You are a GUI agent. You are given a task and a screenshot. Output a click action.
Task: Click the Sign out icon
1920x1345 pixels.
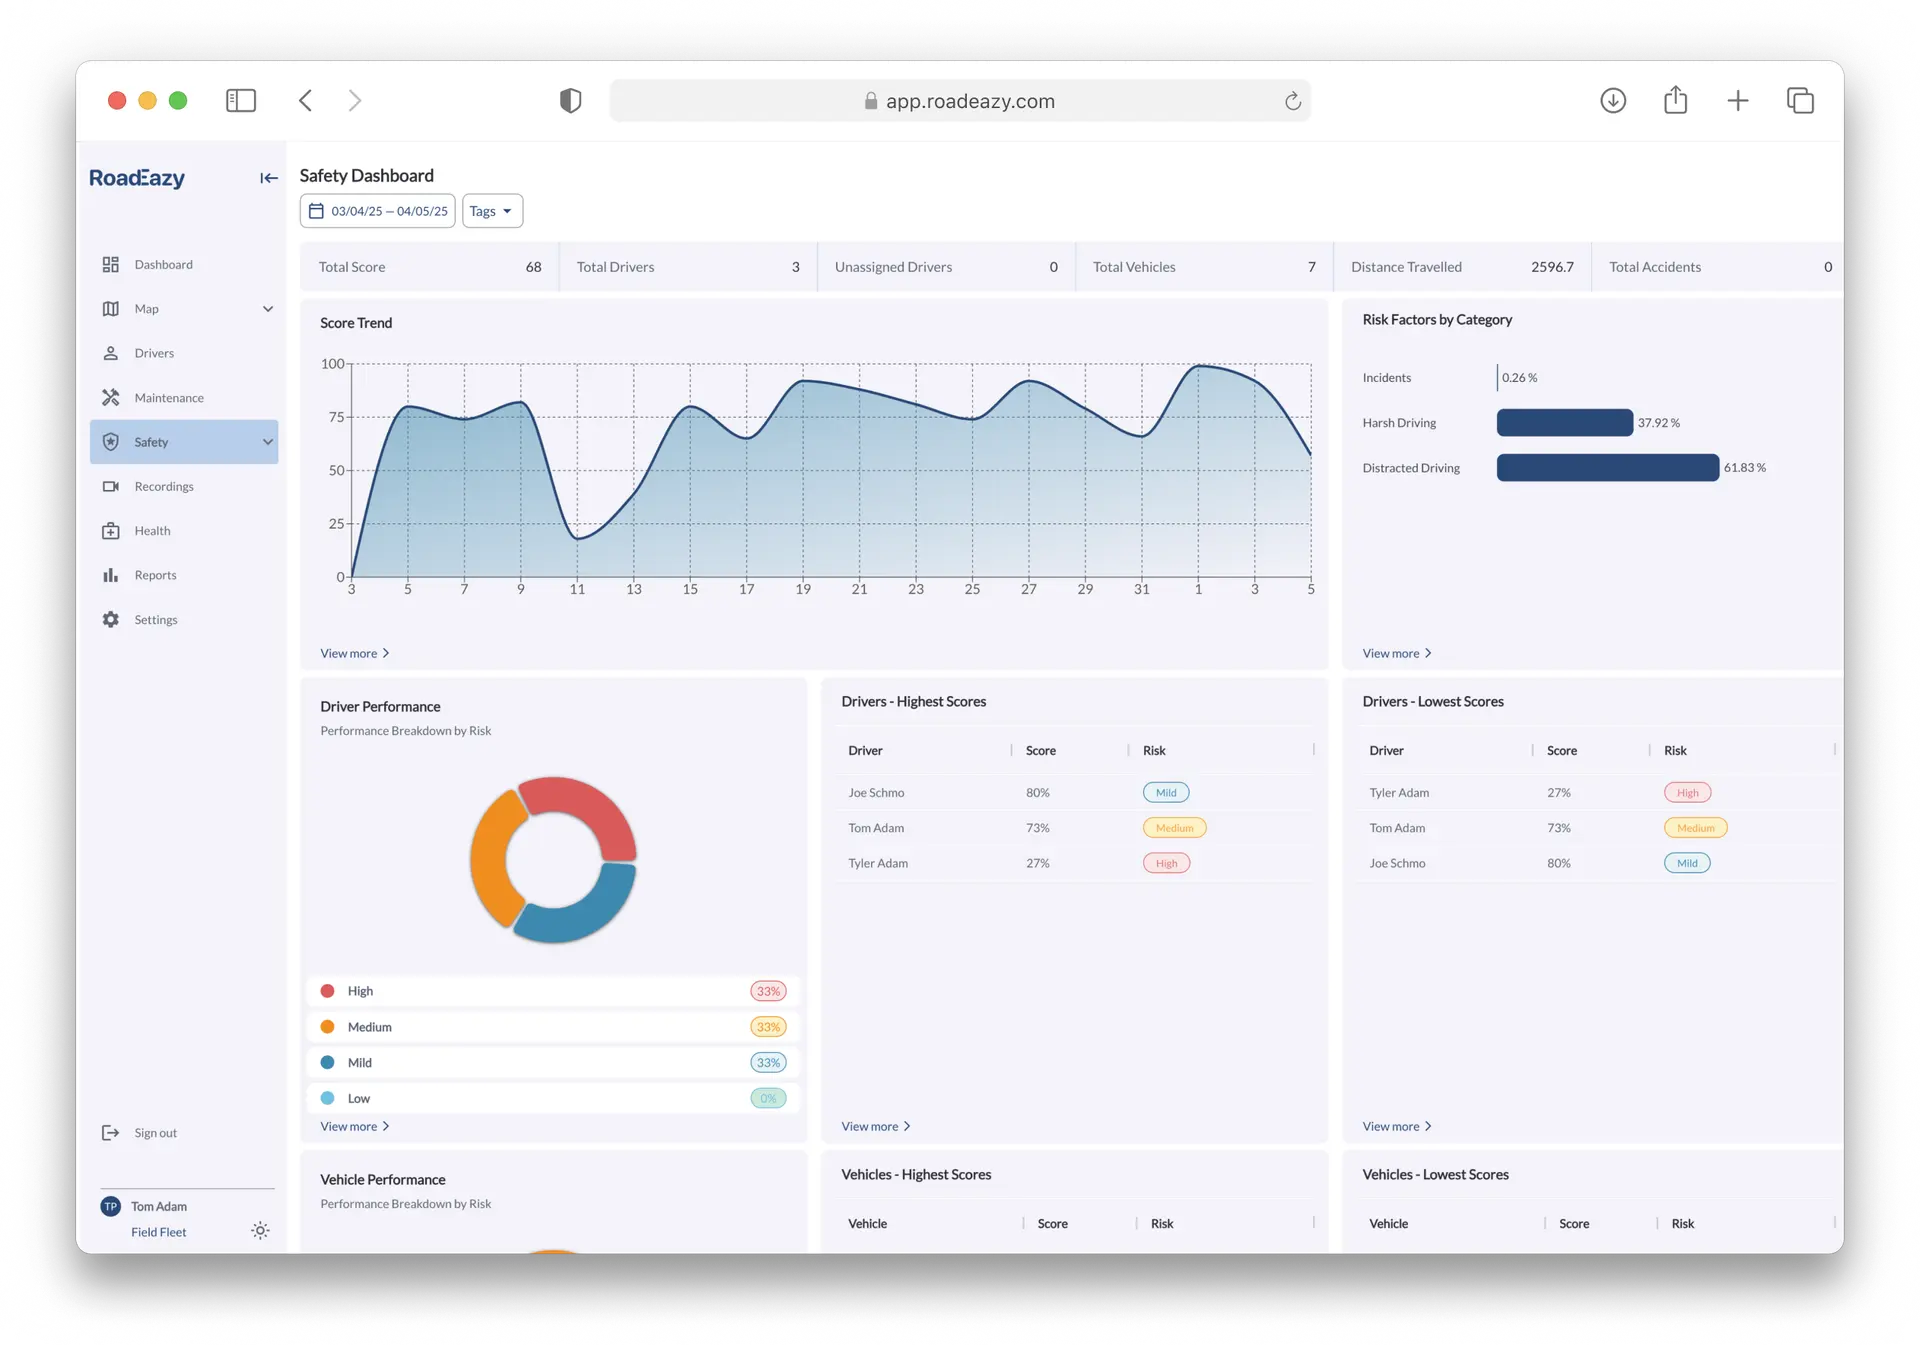pos(111,1133)
